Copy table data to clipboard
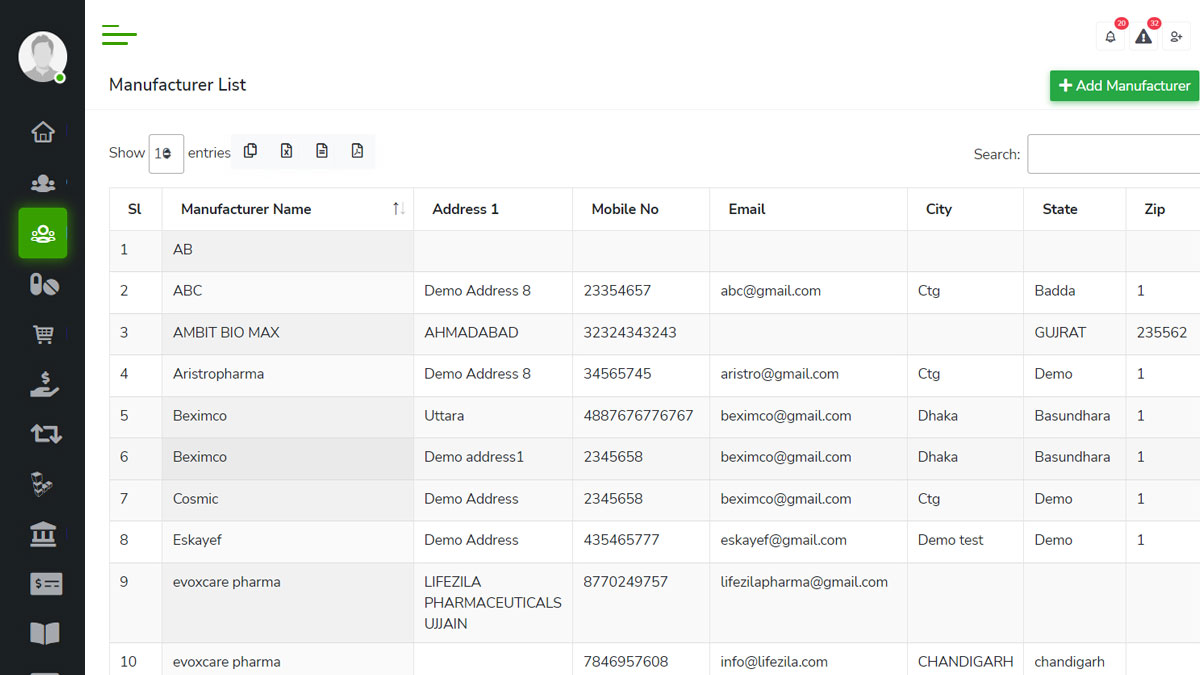 250,151
